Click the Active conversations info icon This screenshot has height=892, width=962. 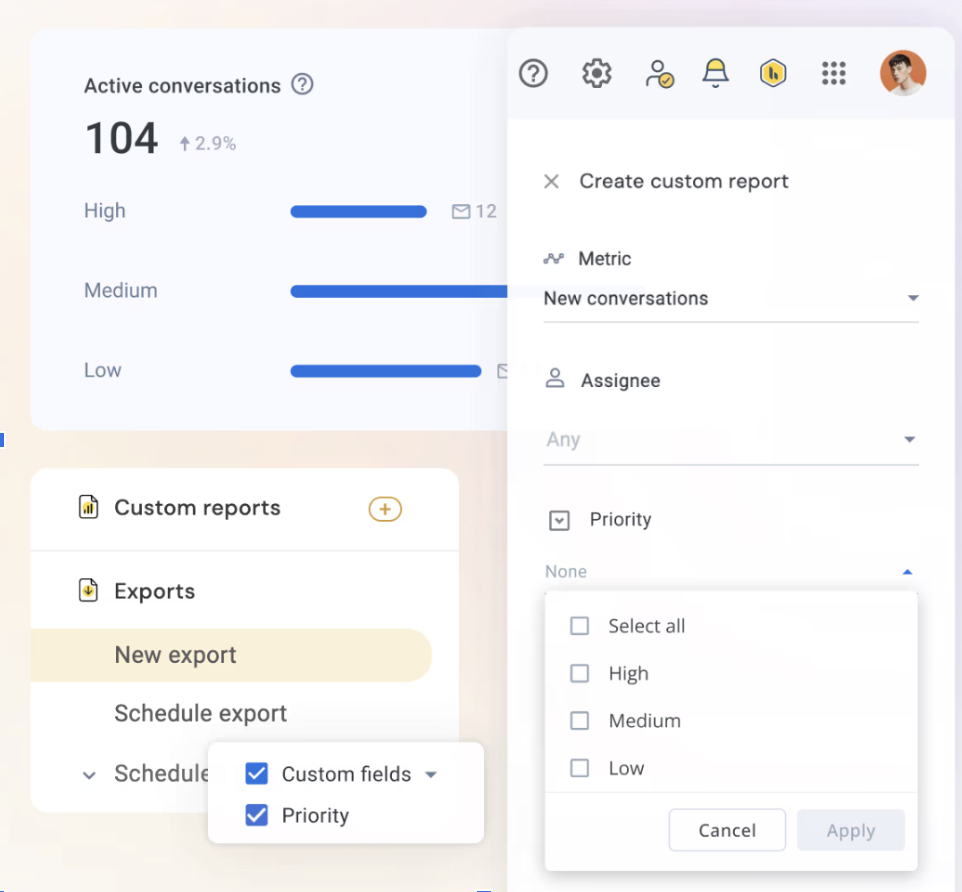(302, 85)
